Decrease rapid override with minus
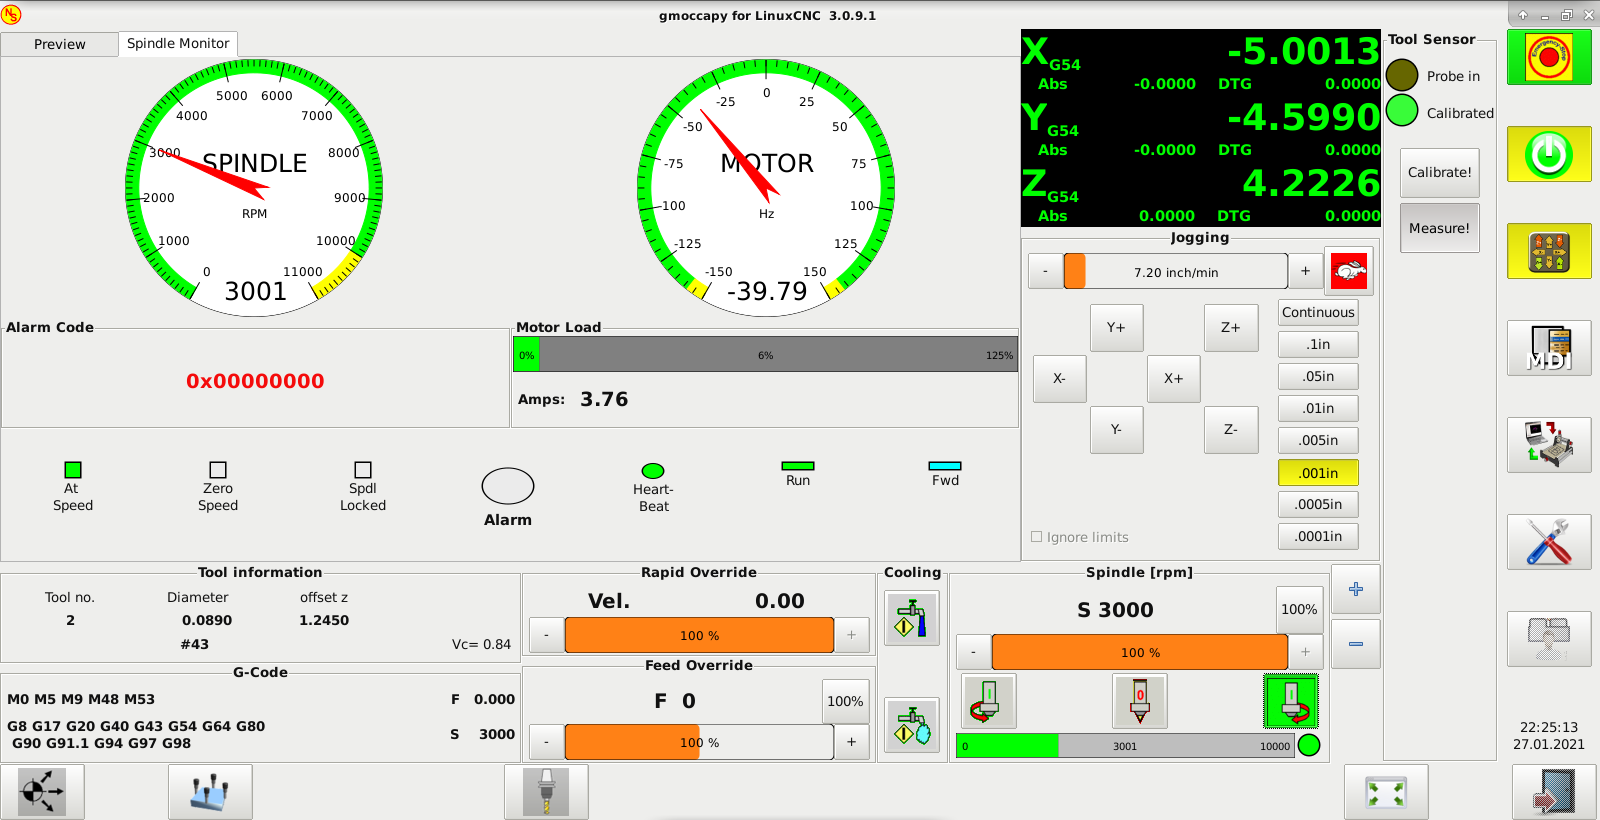 pos(546,635)
